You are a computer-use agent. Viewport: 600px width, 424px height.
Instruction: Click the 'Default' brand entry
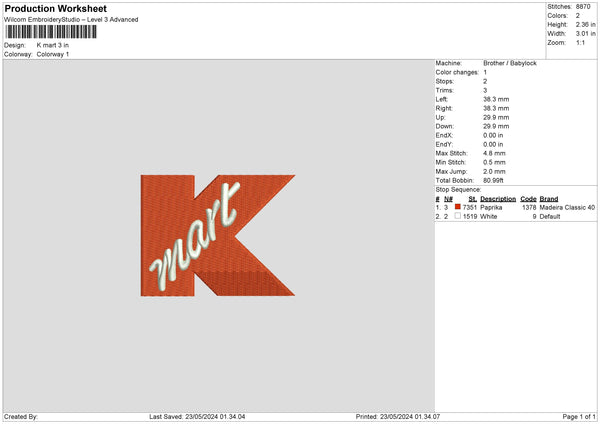coord(550,217)
